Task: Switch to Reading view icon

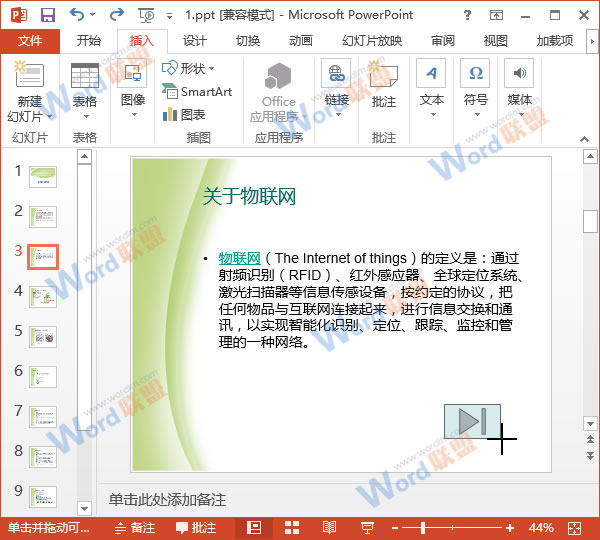Action: pos(329,528)
